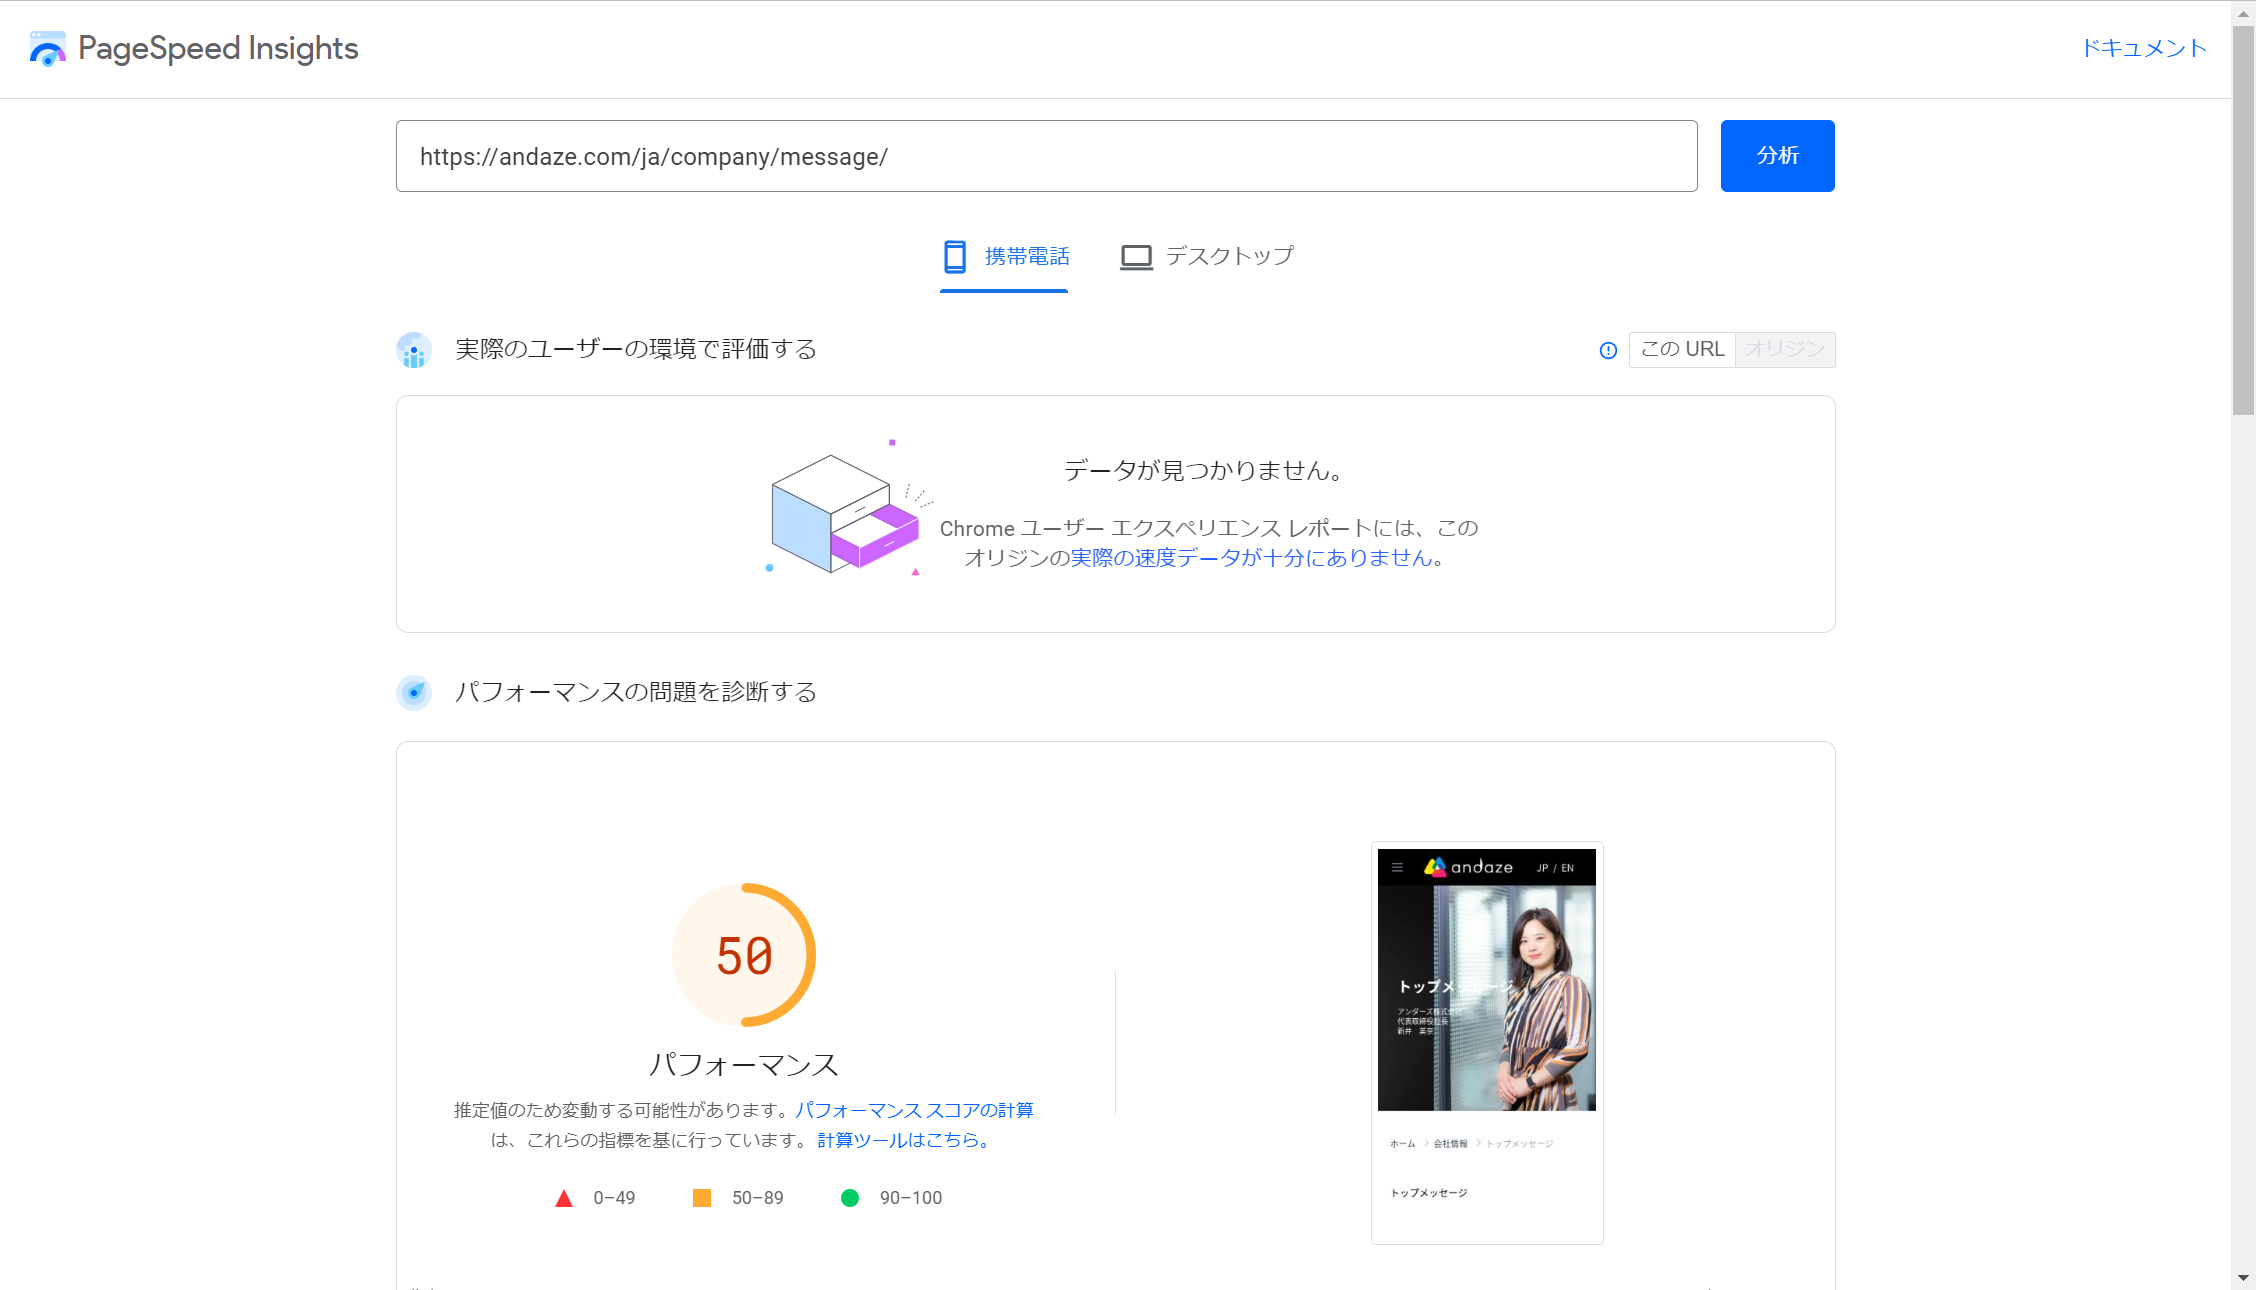Click the 分析 analyze button

point(1777,155)
